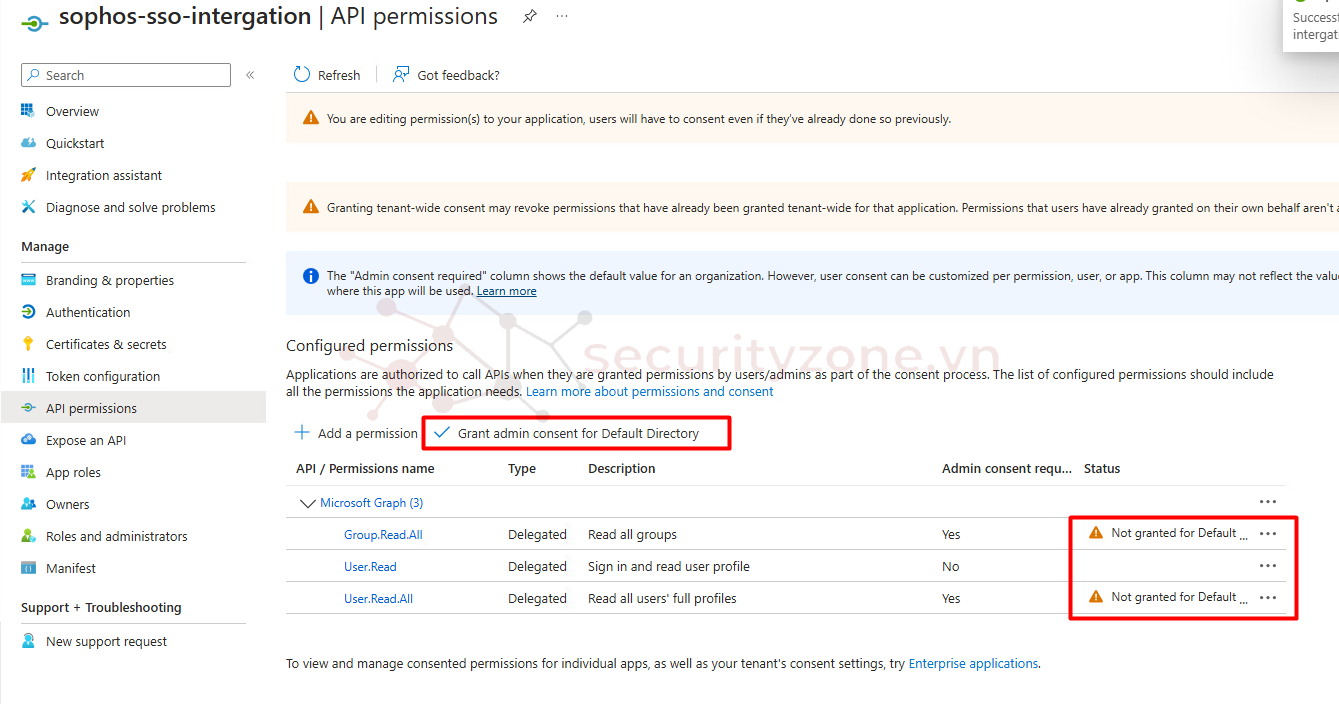Click the Group.Read.All status warning icon
1339x704 pixels.
[1096, 533]
